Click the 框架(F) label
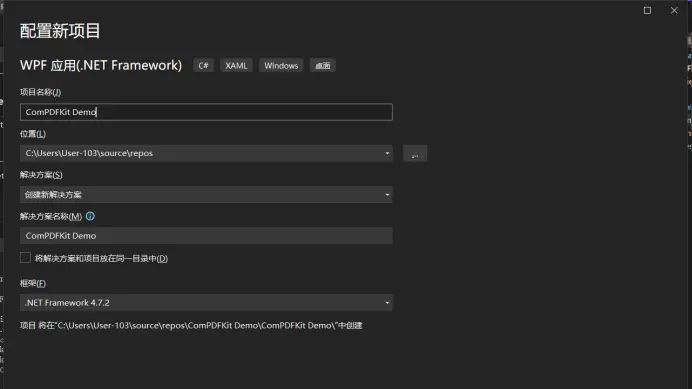 tap(33, 283)
